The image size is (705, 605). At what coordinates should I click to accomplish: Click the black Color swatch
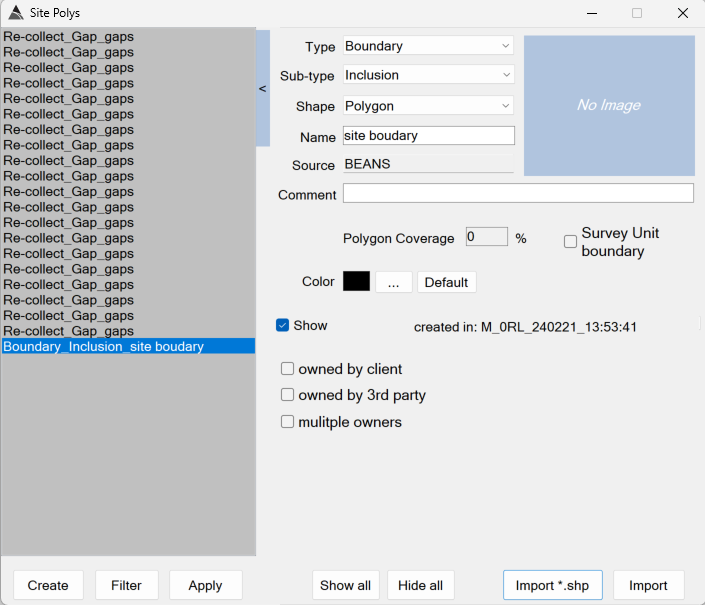pos(356,281)
